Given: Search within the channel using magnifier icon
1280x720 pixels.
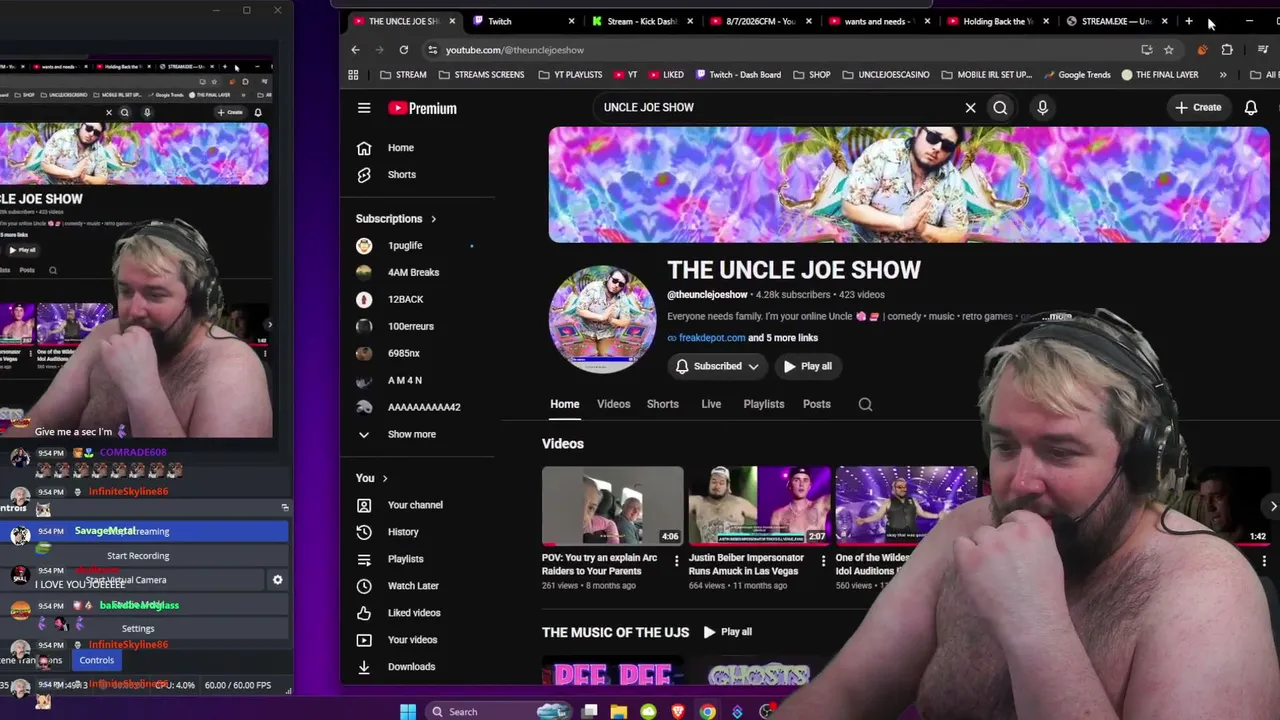Looking at the screenshot, I should [x=865, y=404].
